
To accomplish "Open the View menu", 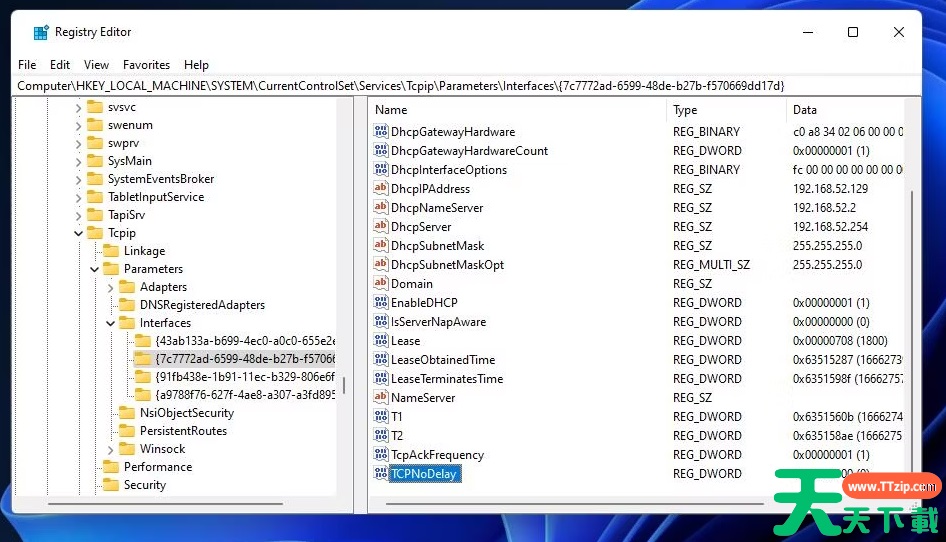I will pos(97,65).
